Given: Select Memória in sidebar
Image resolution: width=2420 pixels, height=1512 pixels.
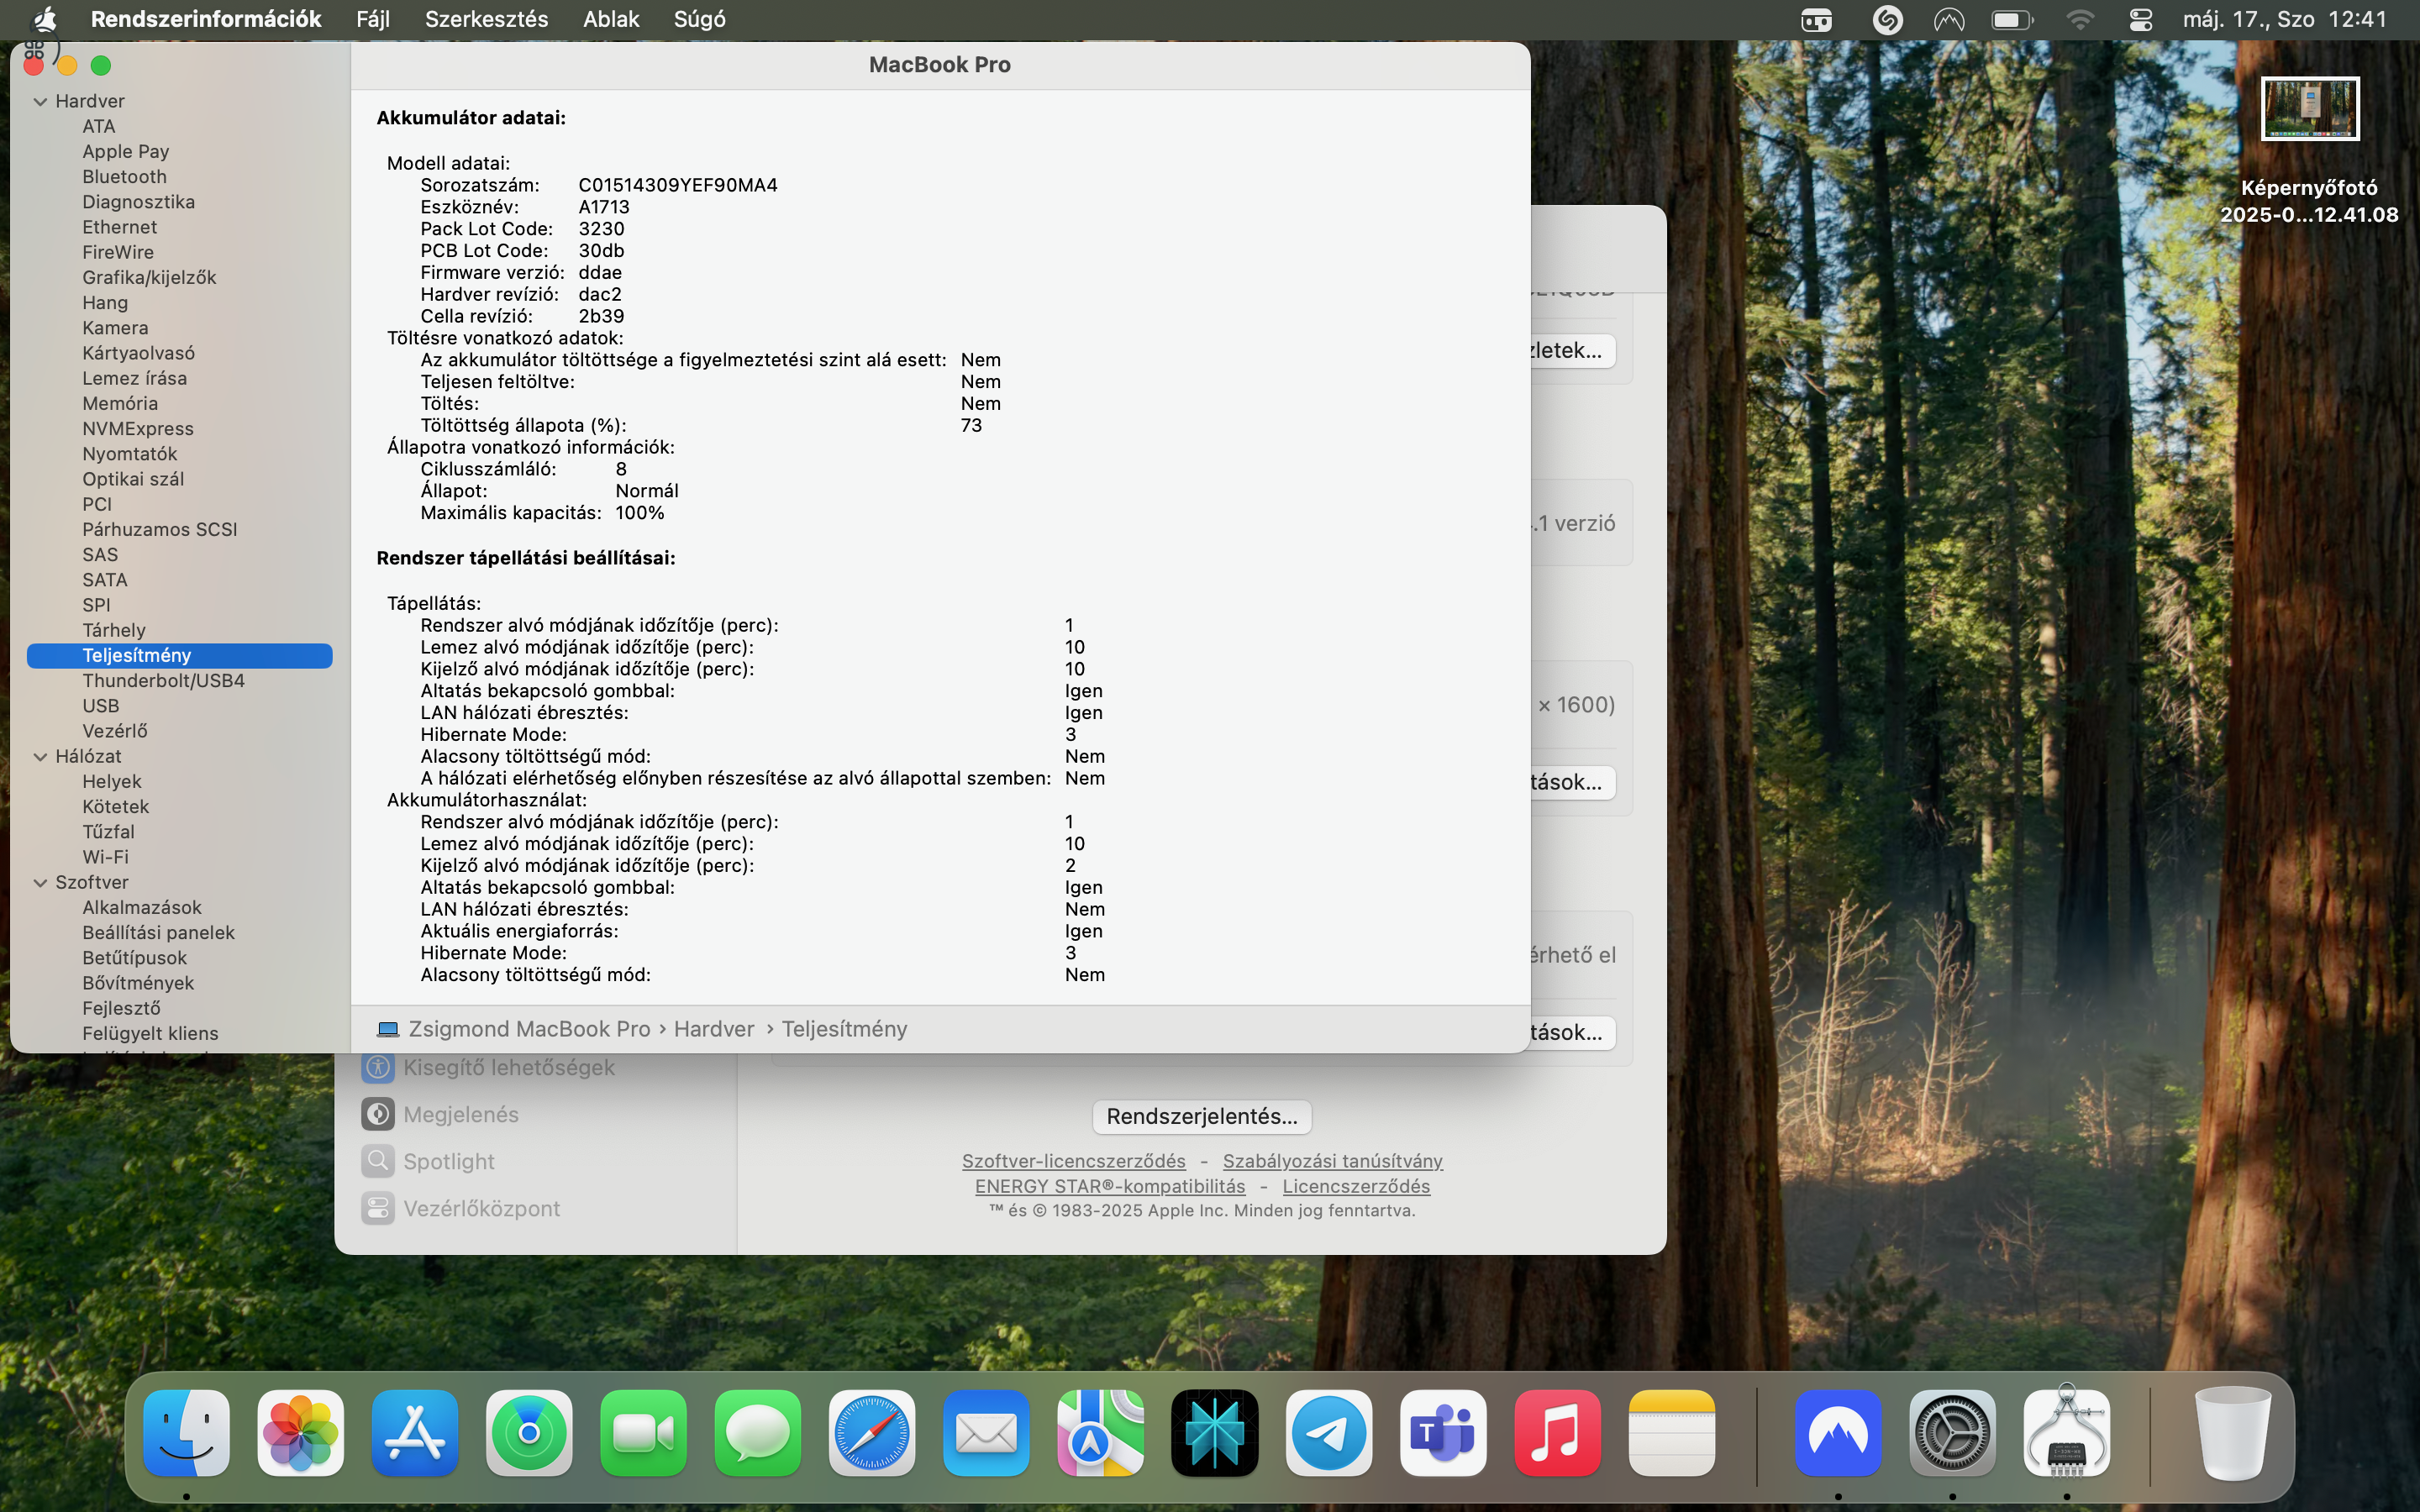Looking at the screenshot, I should coord(120,404).
